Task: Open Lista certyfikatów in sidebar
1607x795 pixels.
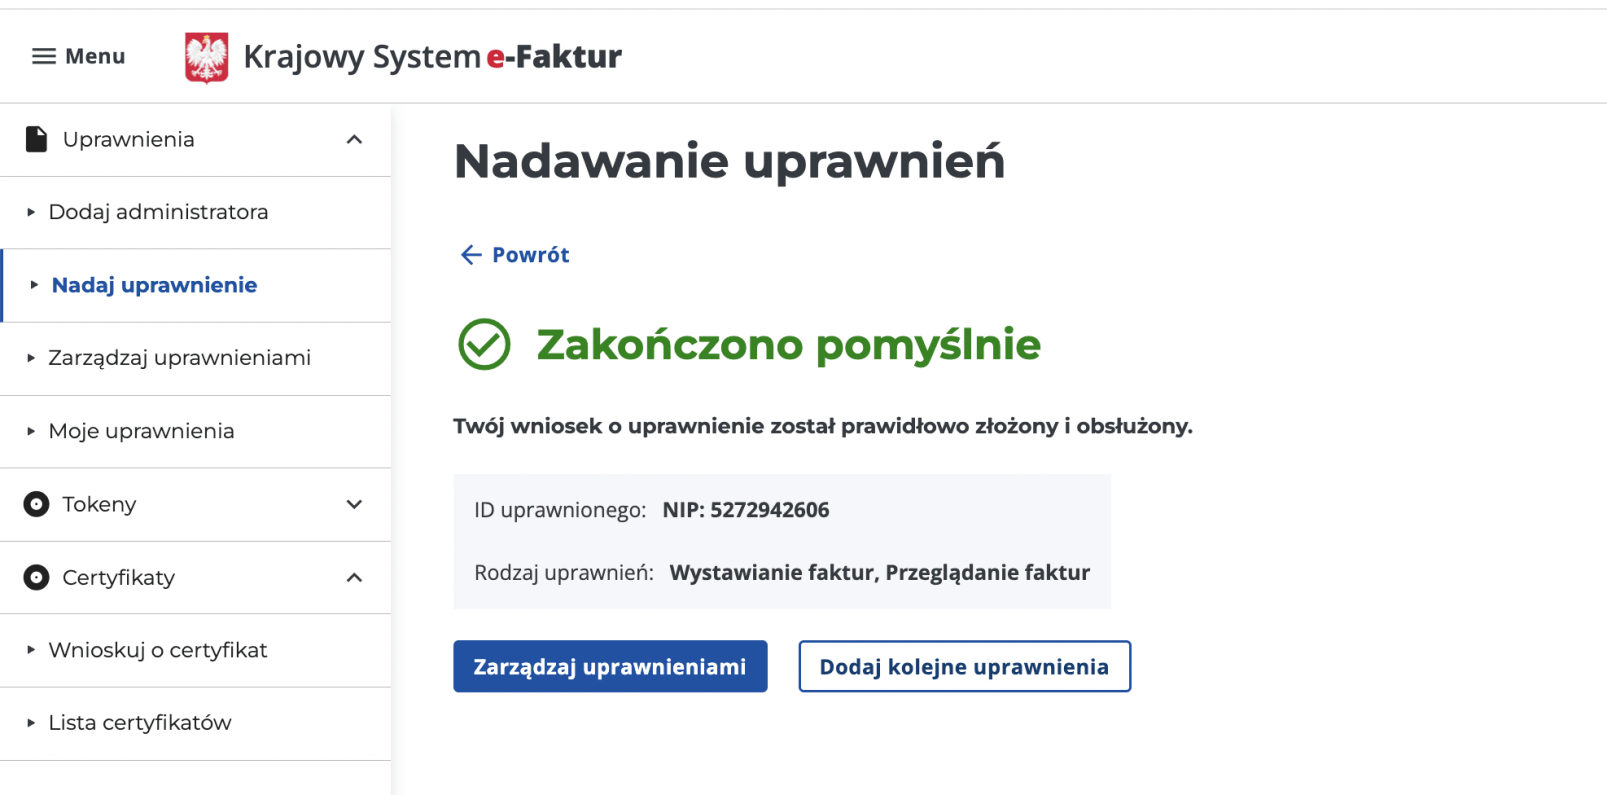Action: [x=140, y=723]
